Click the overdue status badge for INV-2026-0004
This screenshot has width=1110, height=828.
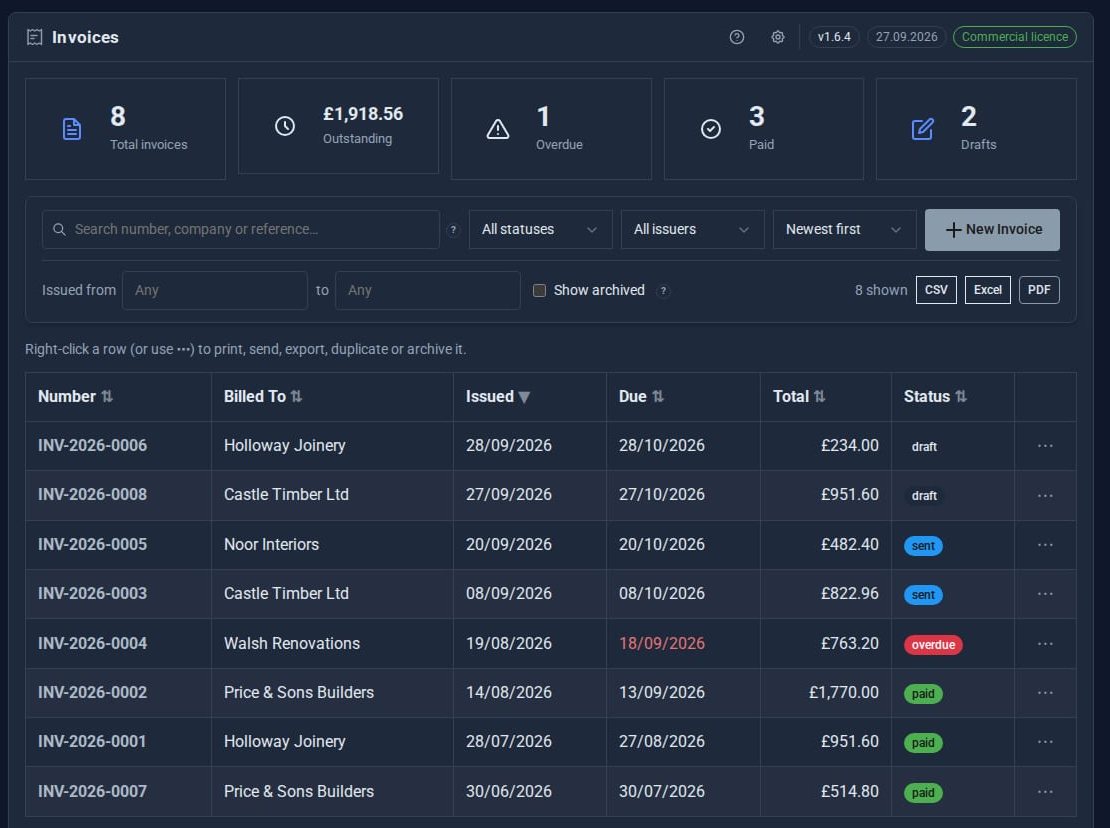tap(933, 645)
